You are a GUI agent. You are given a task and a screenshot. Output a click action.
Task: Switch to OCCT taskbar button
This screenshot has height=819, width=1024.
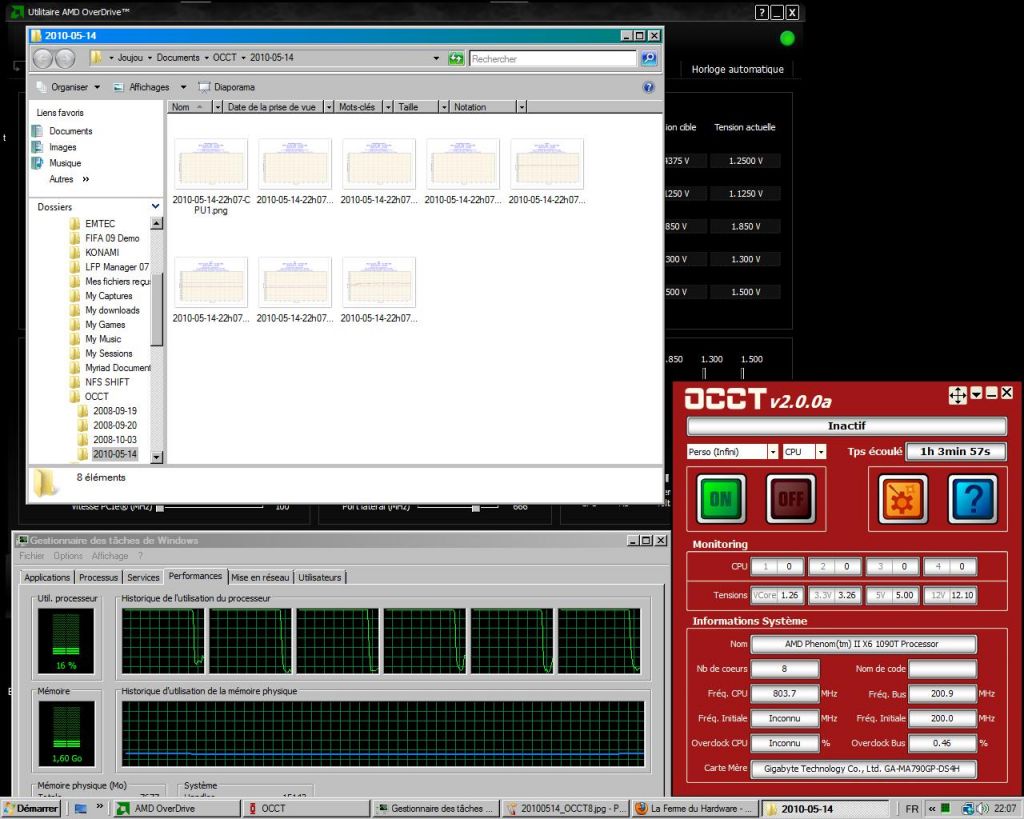click(306, 809)
